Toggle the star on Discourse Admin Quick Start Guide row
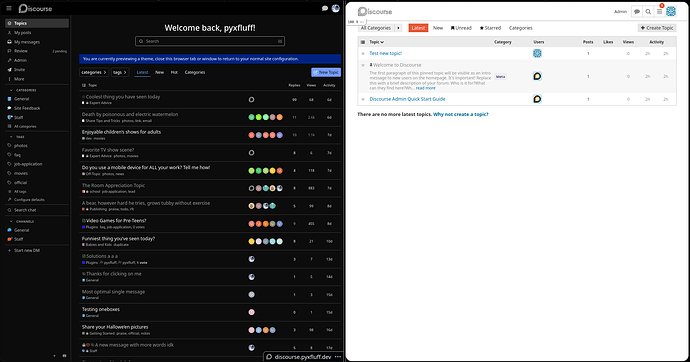The width and height of the screenshot is (690, 362). [363, 99]
